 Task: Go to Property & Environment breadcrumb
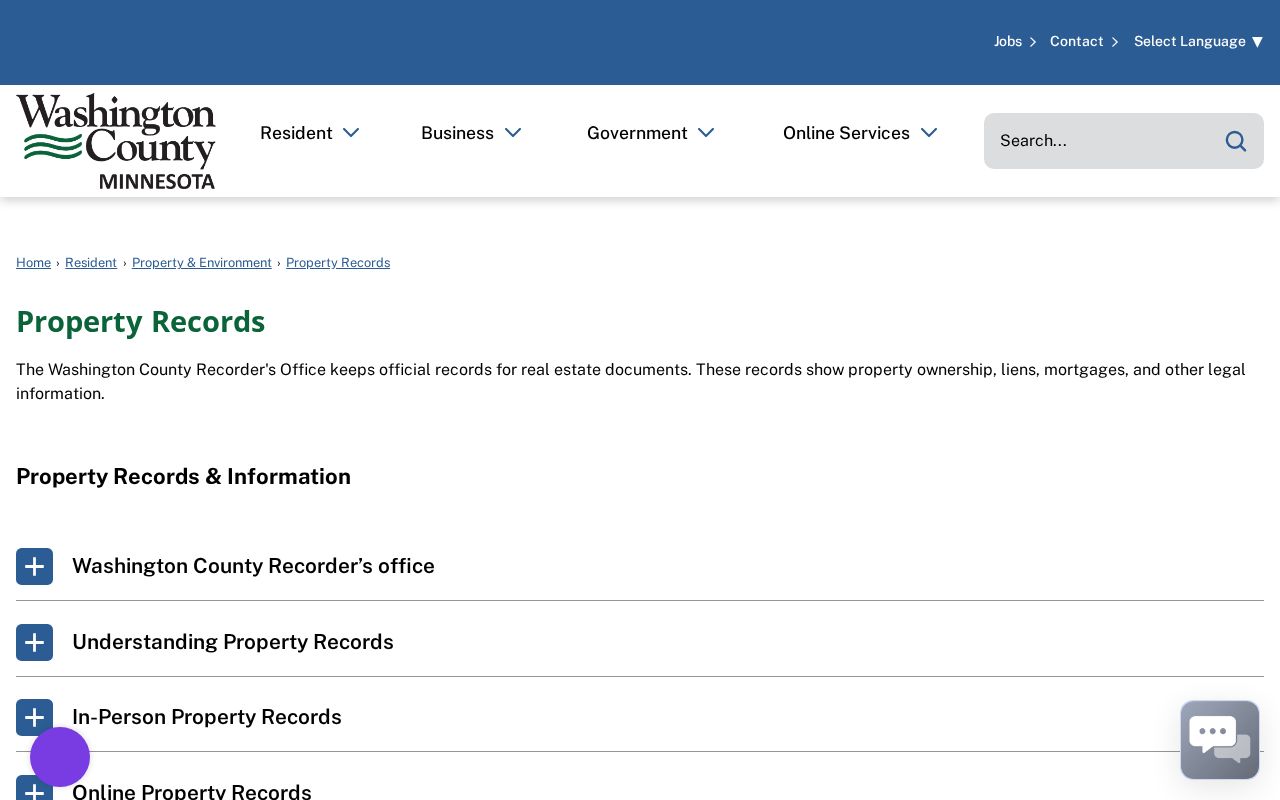202,262
